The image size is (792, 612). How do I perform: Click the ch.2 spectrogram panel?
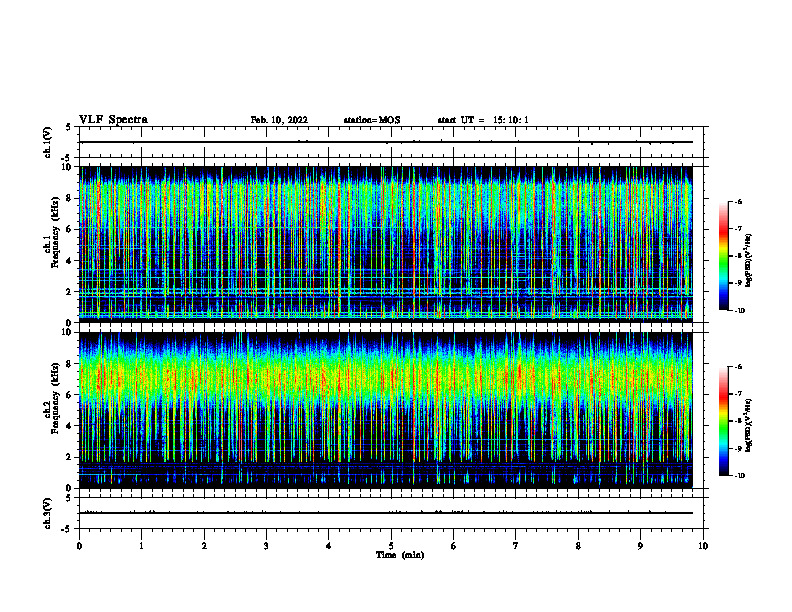pos(386,410)
